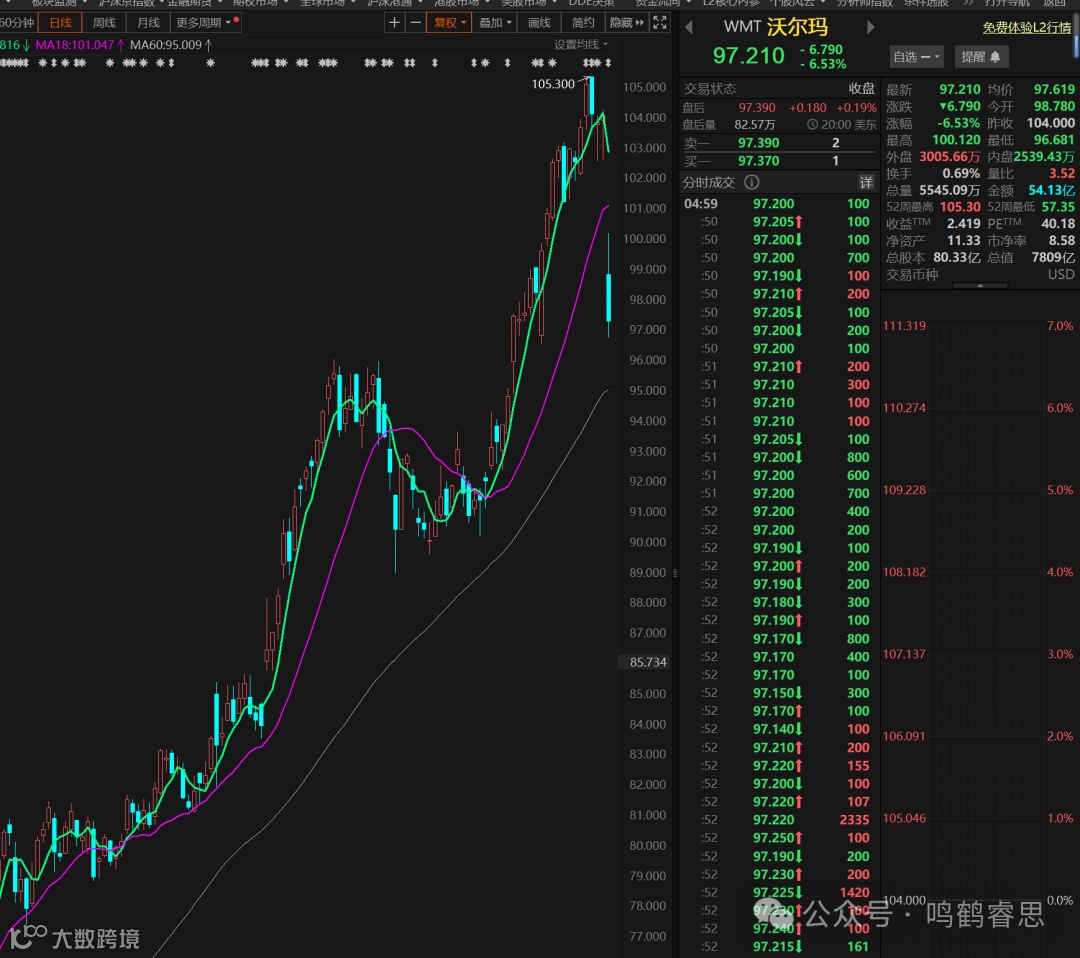Viewport: 1080px width, 958px height.
Task: Go to next stock with right arrow
Action: click(x=871, y=28)
